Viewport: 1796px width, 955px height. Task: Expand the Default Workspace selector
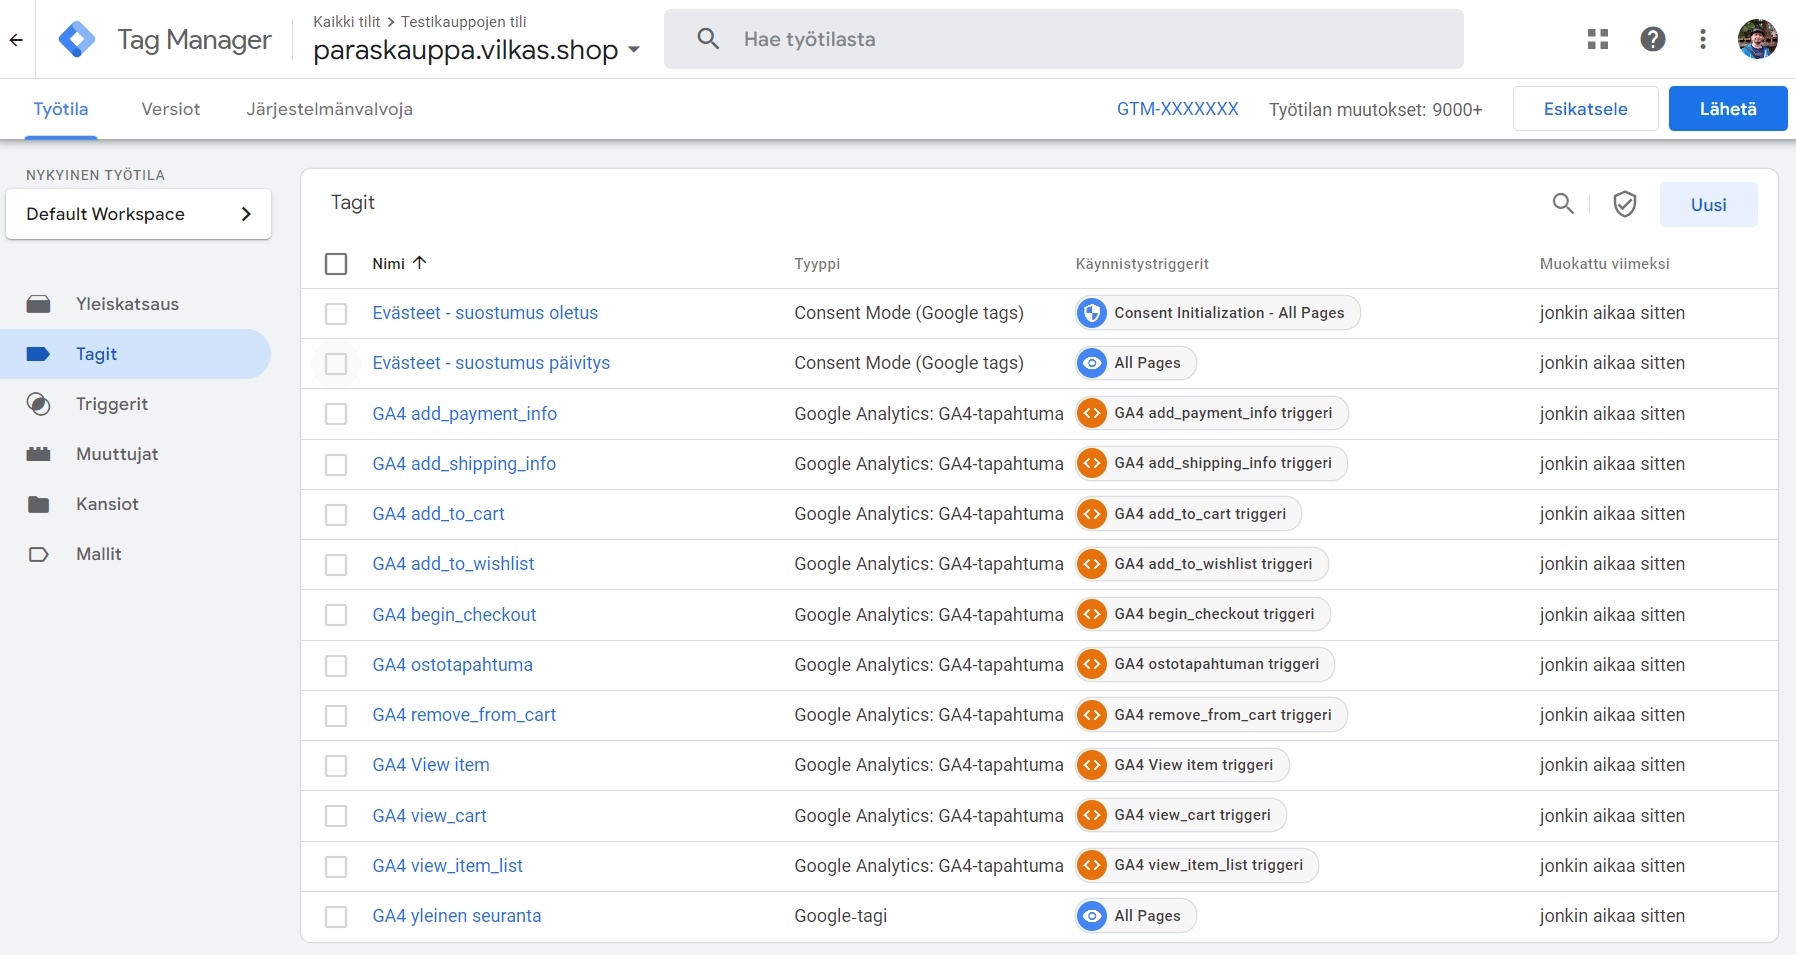[x=138, y=214]
